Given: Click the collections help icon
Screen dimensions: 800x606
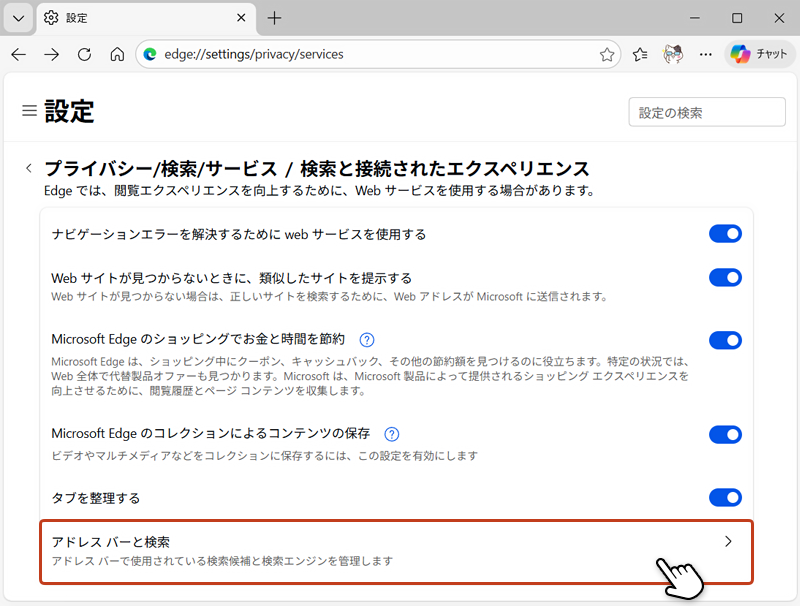Looking at the screenshot, I should (x=391, y=434).
